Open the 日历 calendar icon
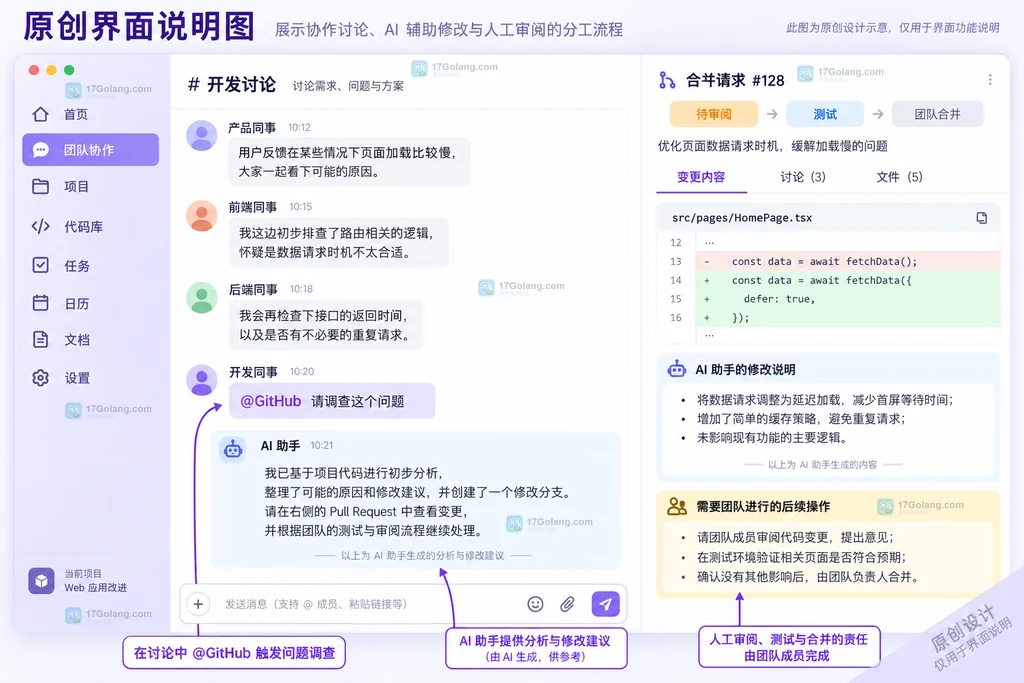 click(x=40, y=303)
